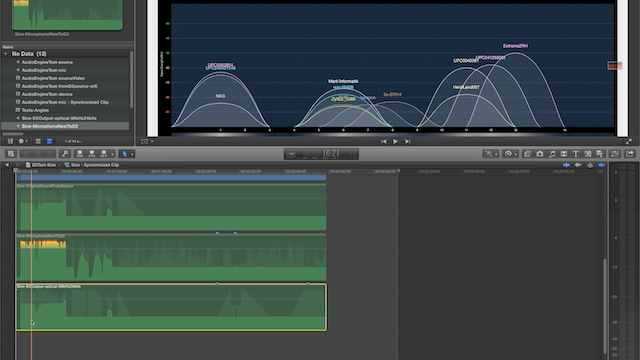Toggle audio skimming in the timeline

click(578, 165)
